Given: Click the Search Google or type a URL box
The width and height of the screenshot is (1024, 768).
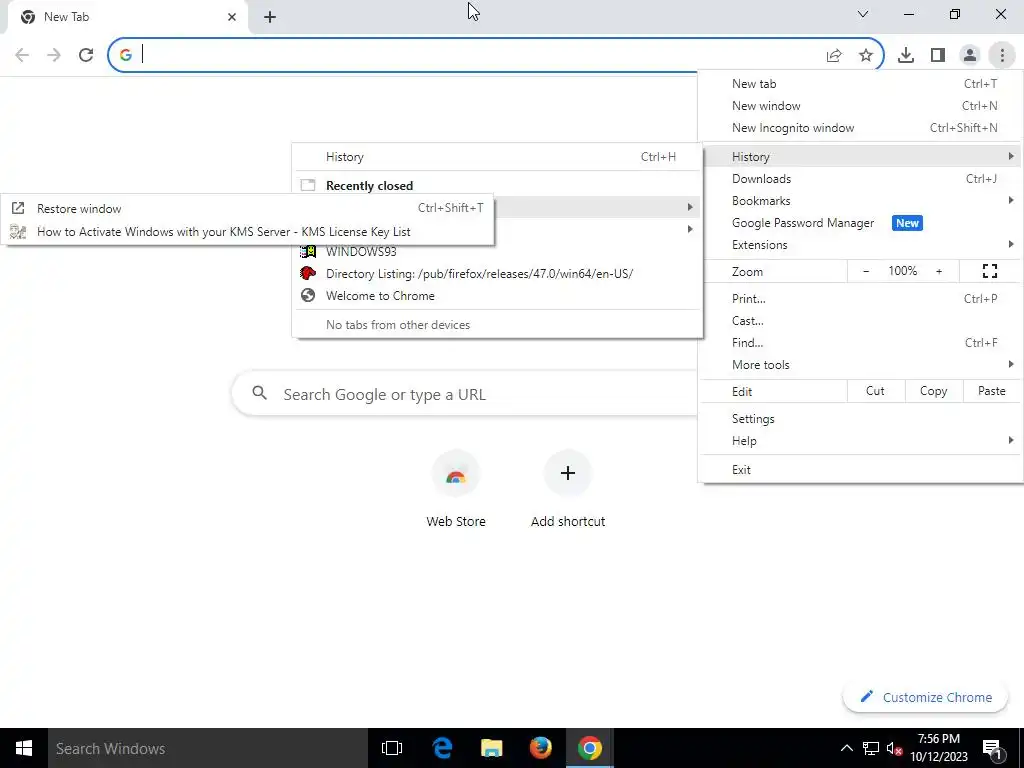Looking at the screenshot, I should (465, 394).
